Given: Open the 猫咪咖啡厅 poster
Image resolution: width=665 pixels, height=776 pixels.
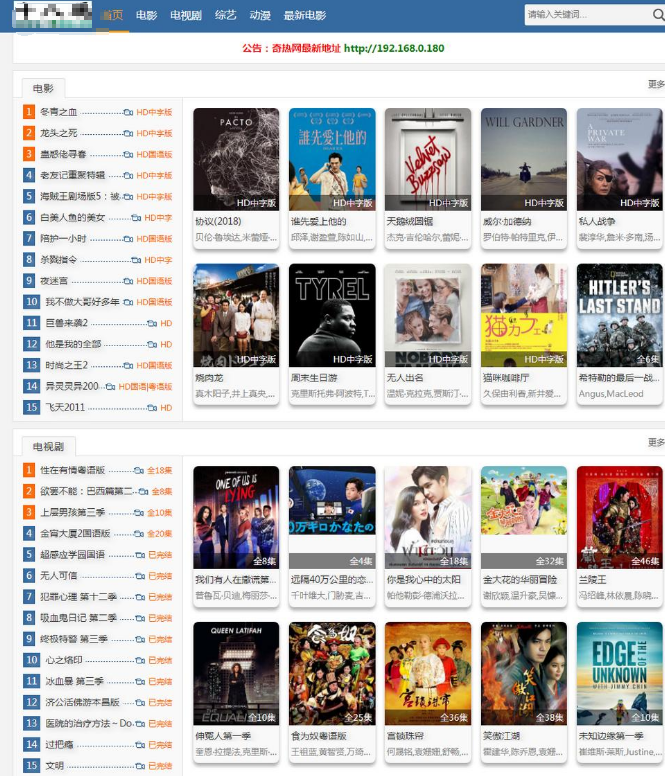Looking at the screenshot, I should coord(524,315).
